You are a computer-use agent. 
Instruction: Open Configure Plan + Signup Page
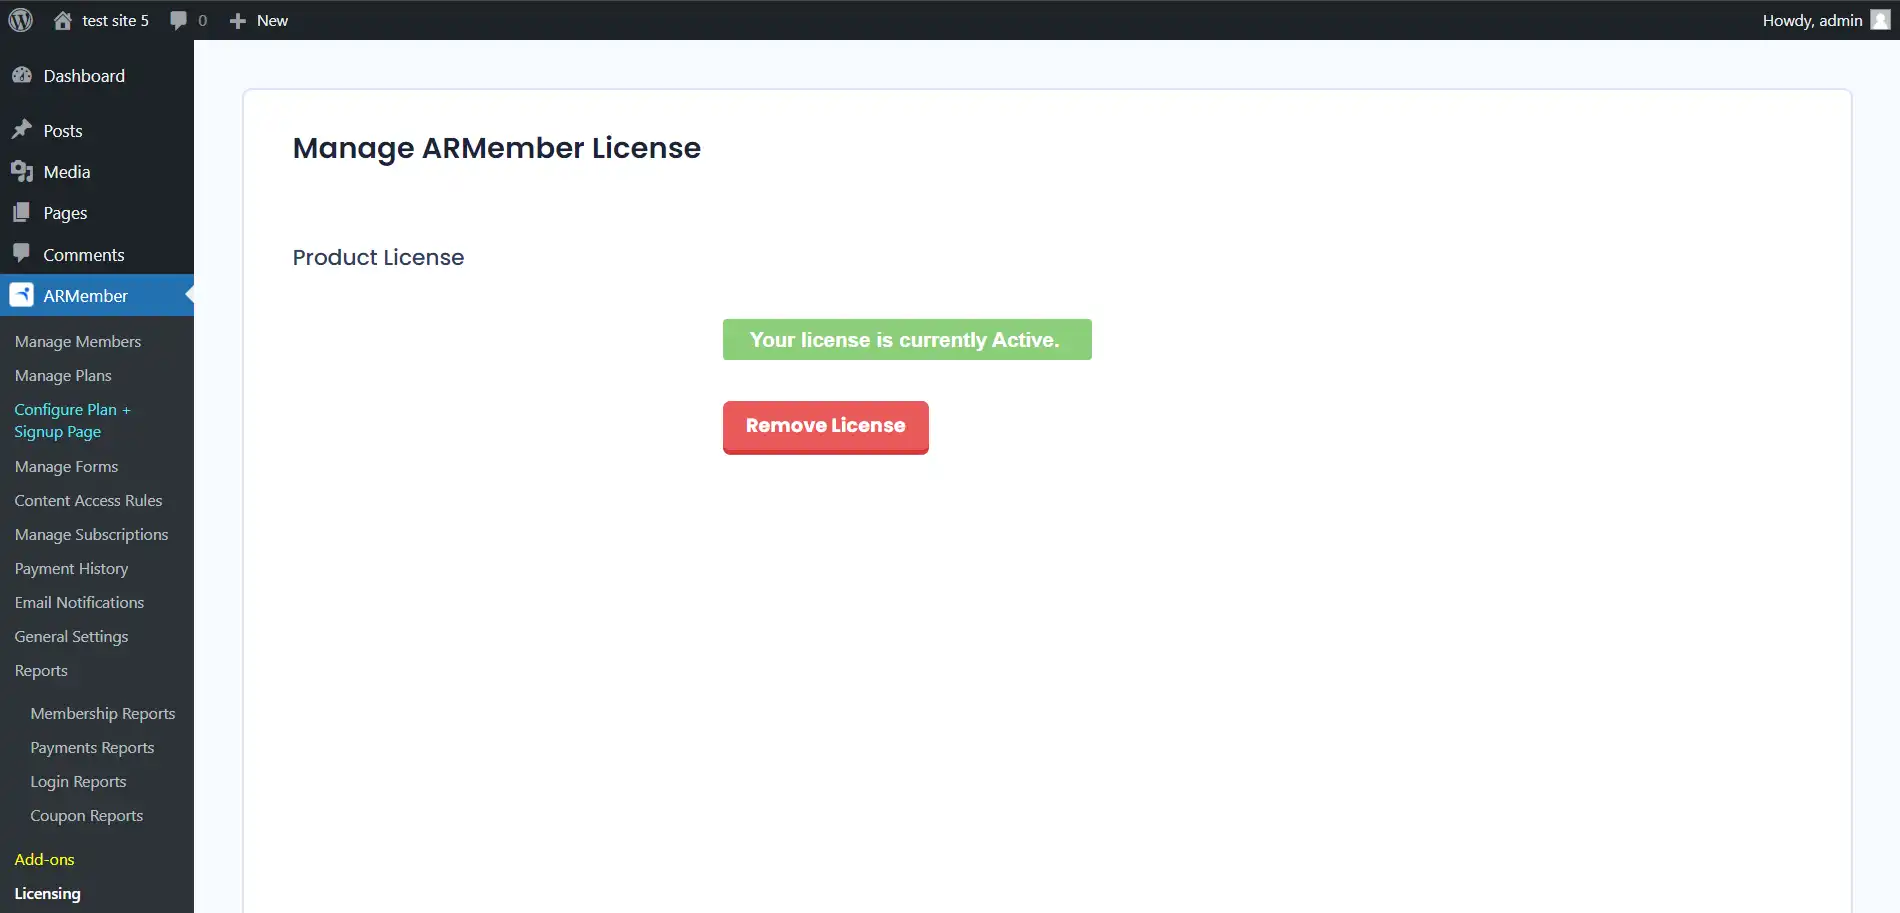click(x=72, y=420)
